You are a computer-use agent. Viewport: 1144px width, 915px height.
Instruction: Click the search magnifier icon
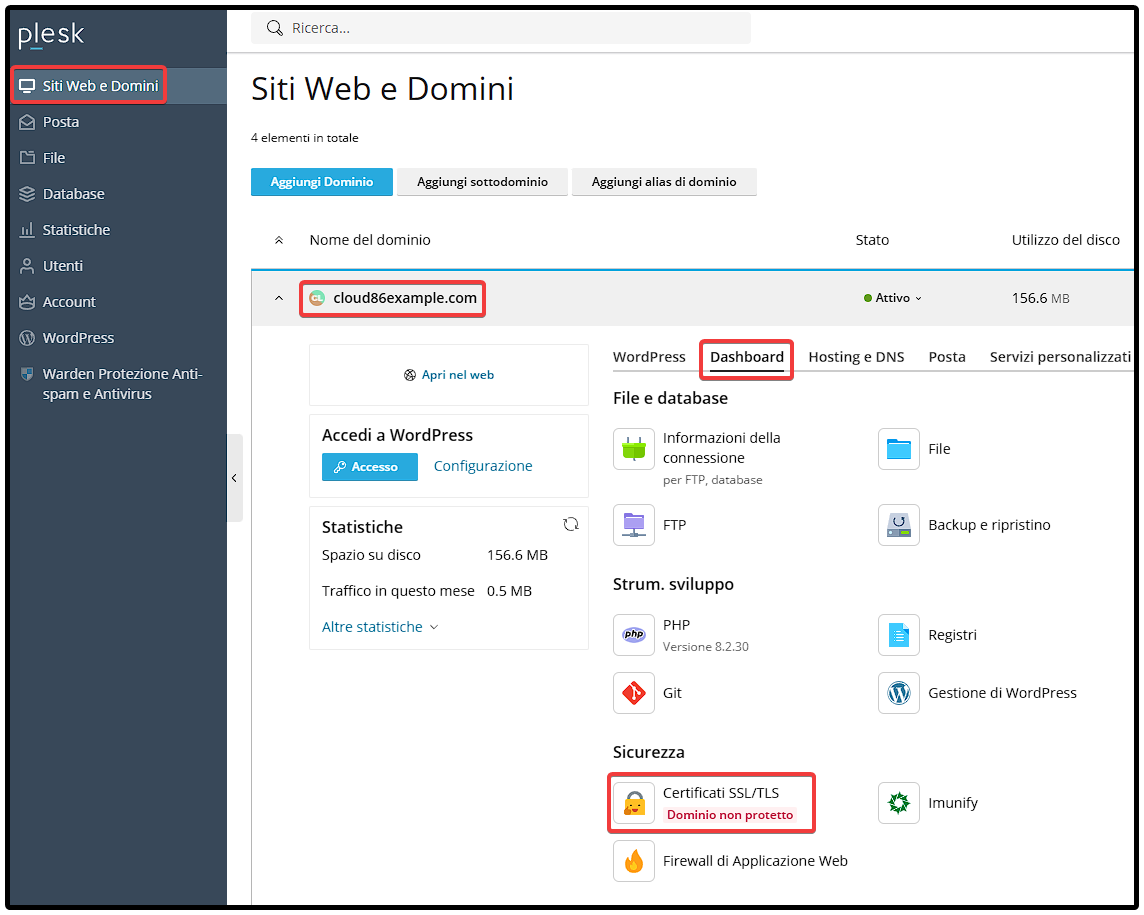274,28
